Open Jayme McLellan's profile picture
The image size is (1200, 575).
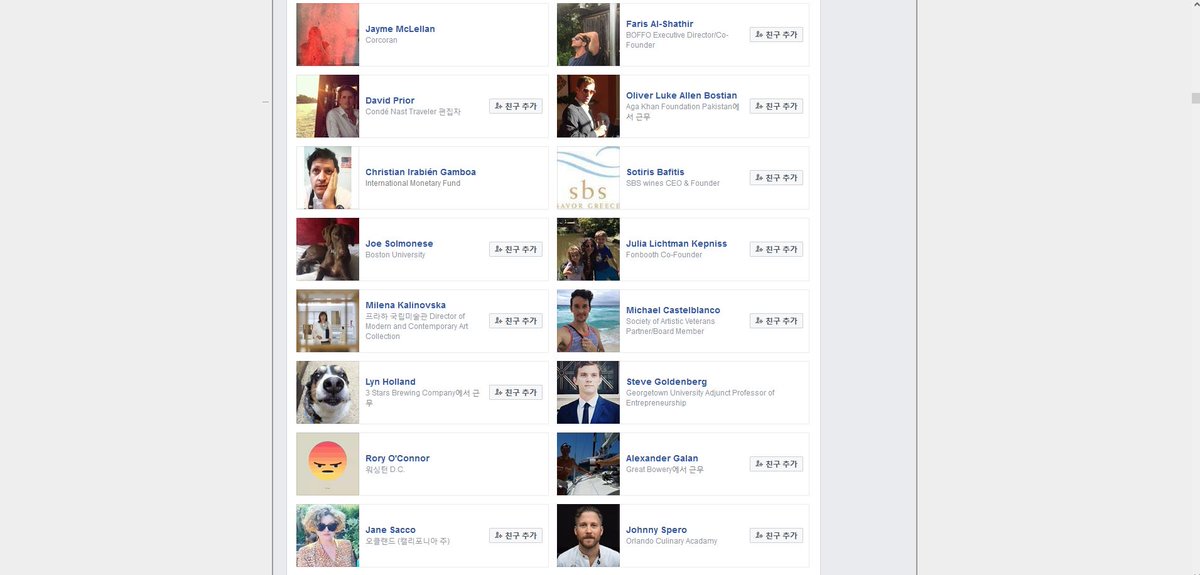328,35
